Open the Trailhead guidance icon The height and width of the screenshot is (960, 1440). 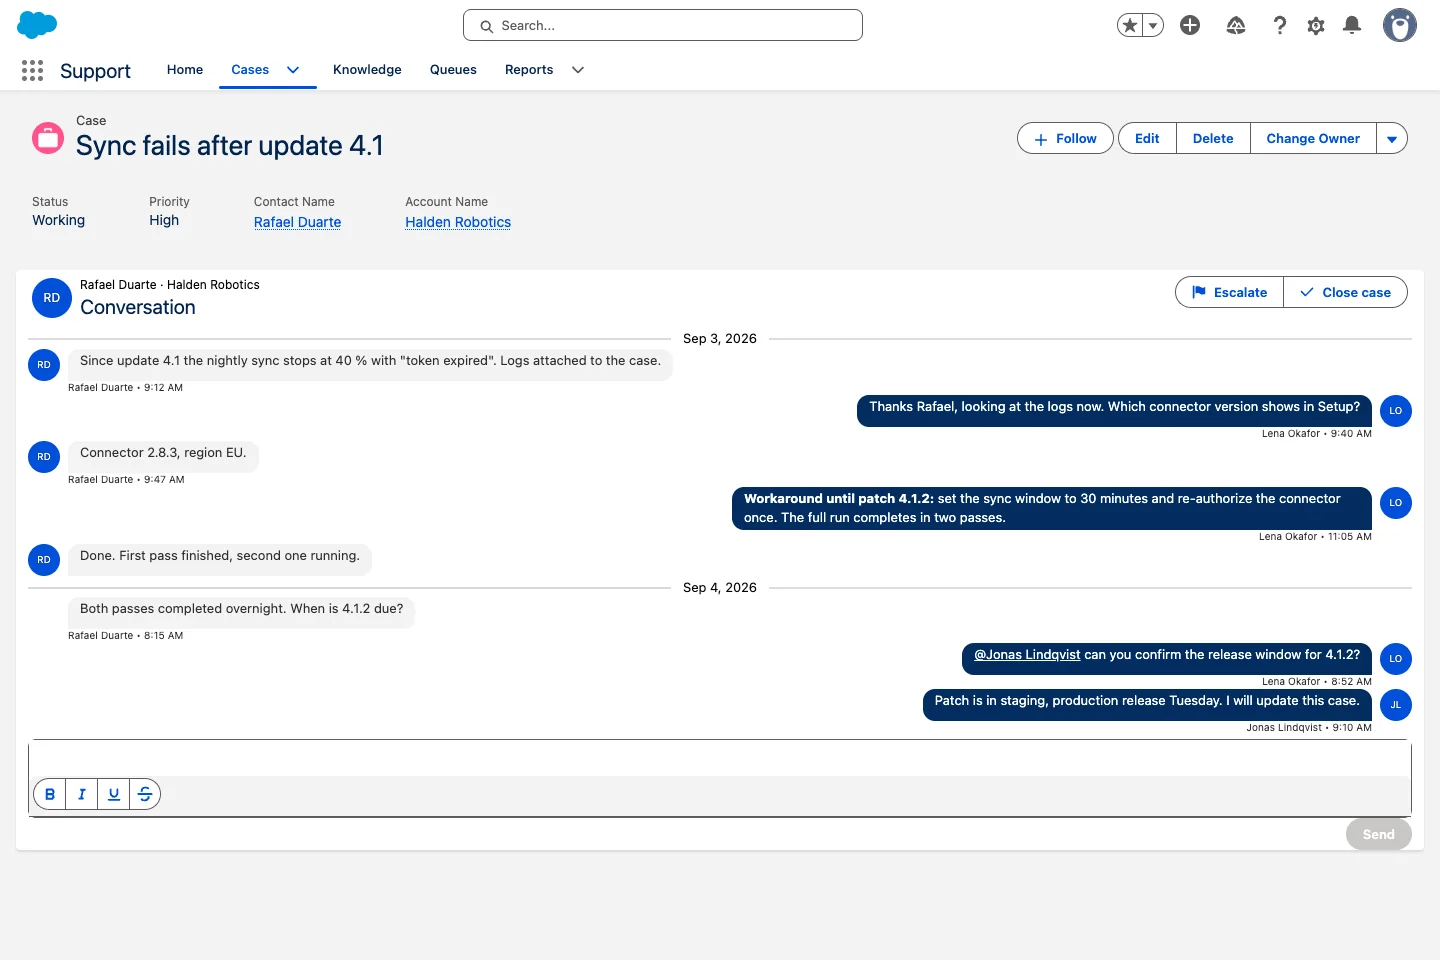tap(1236, 25)
